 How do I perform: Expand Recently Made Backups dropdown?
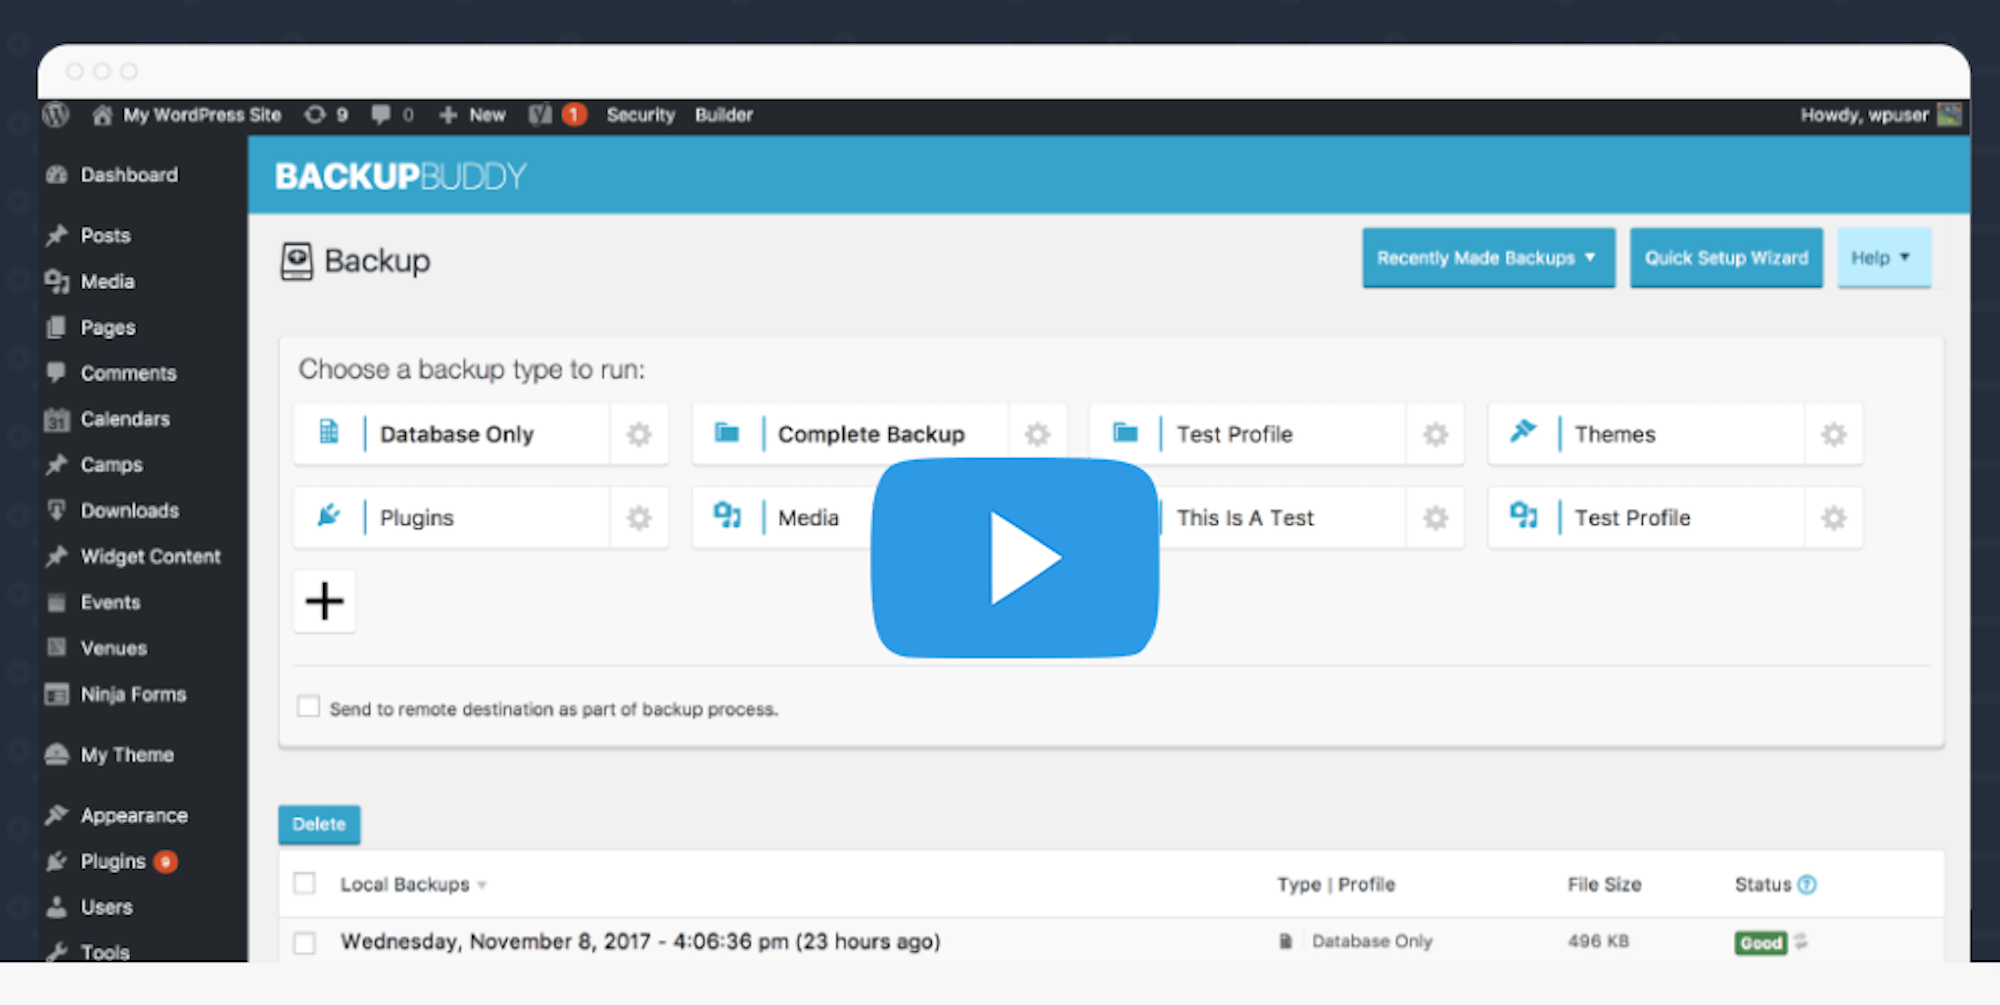tap(1488, 258)
